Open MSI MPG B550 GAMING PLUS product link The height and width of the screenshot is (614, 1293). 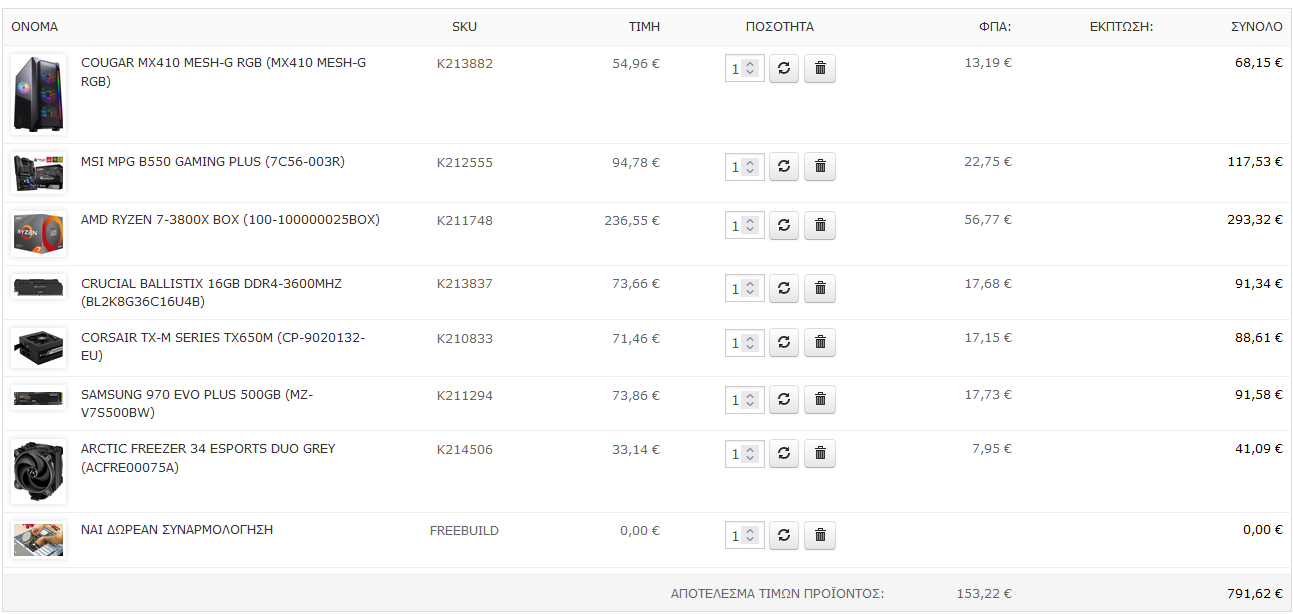(x=213, y=161)
